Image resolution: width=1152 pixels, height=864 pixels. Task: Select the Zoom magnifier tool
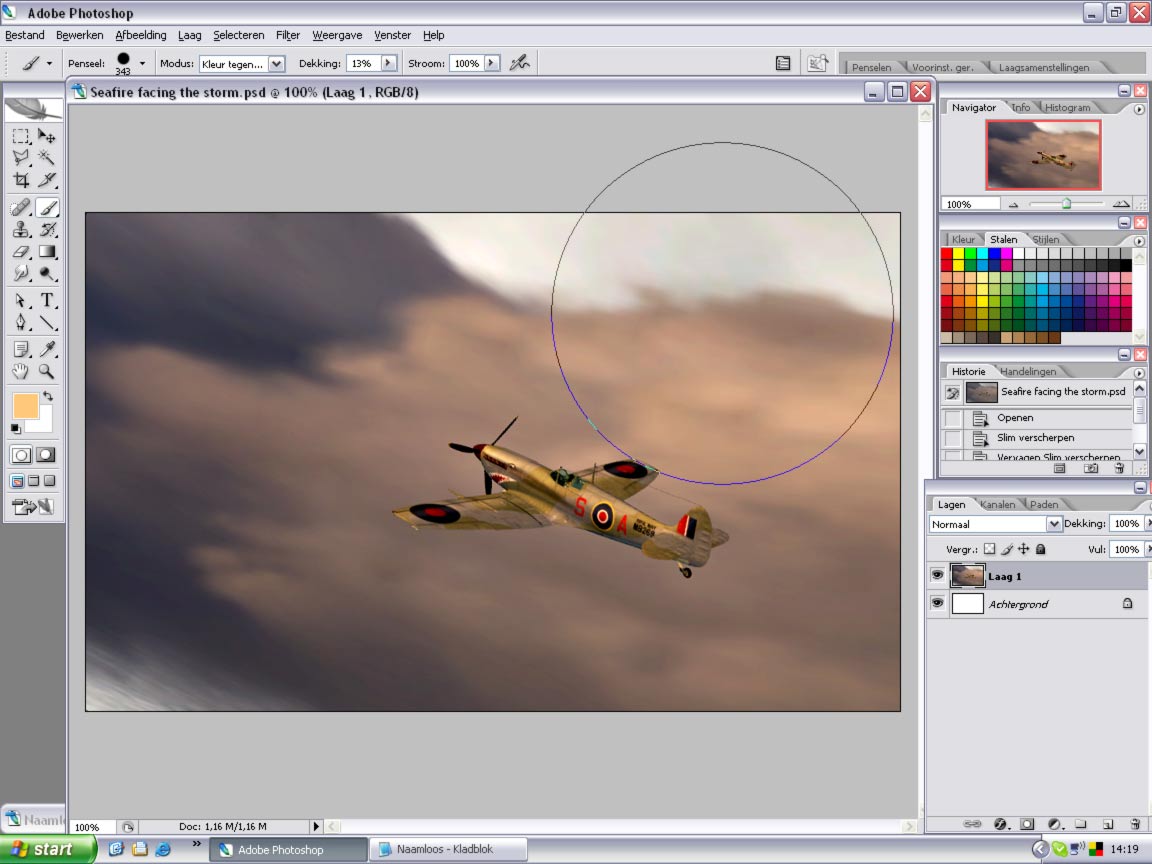tap(47, 371)
